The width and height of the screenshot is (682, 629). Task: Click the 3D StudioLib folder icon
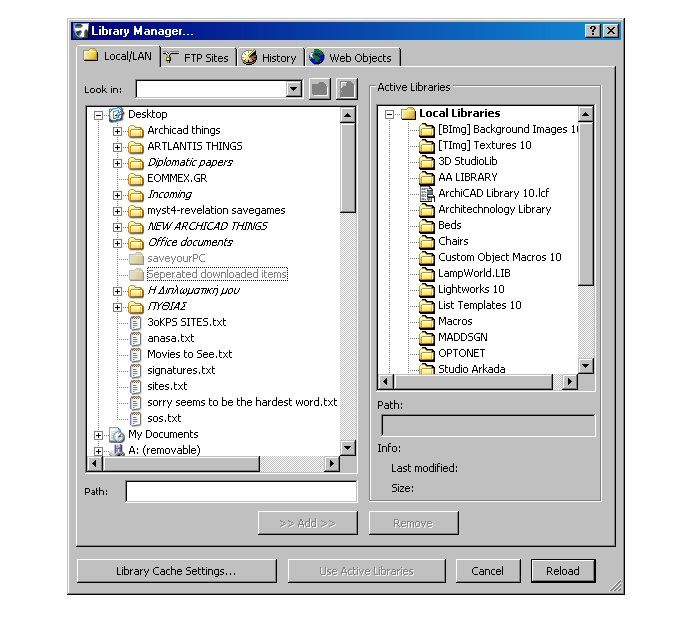pyautogui.click(x=427, y=161)
